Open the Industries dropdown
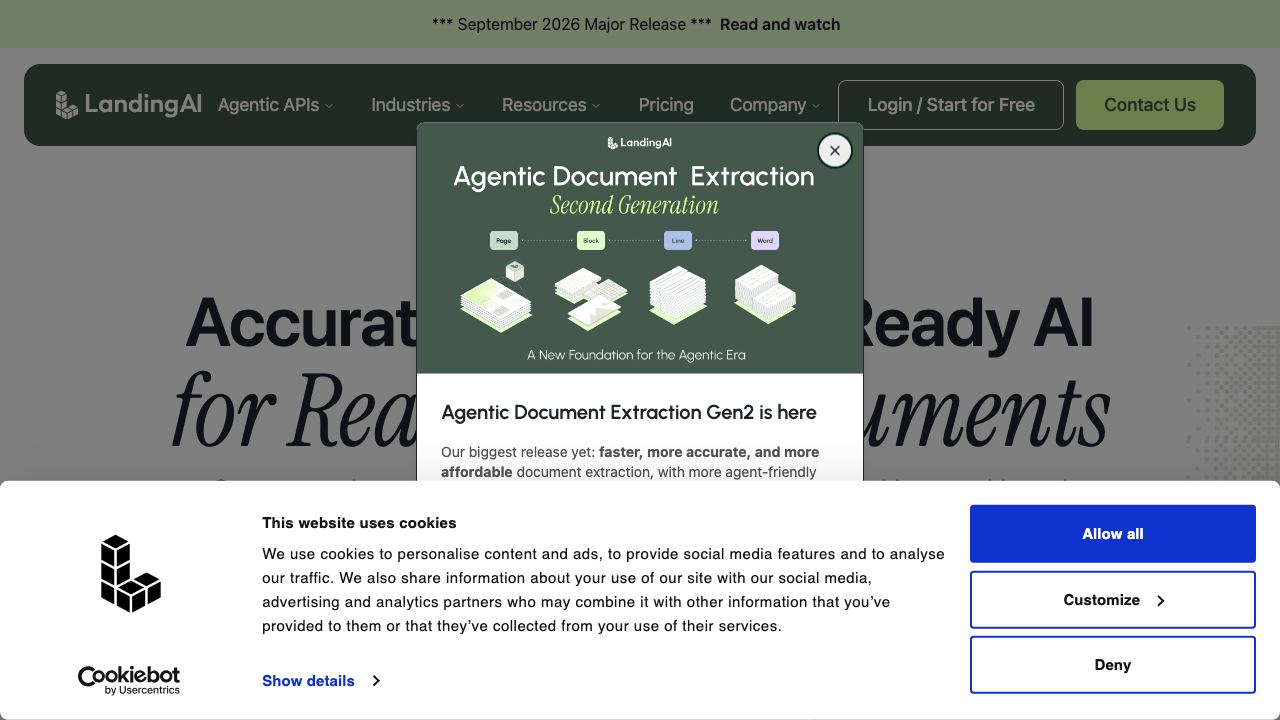The height and width of the screenshot is (720, 1280). [x=418, y=105]
